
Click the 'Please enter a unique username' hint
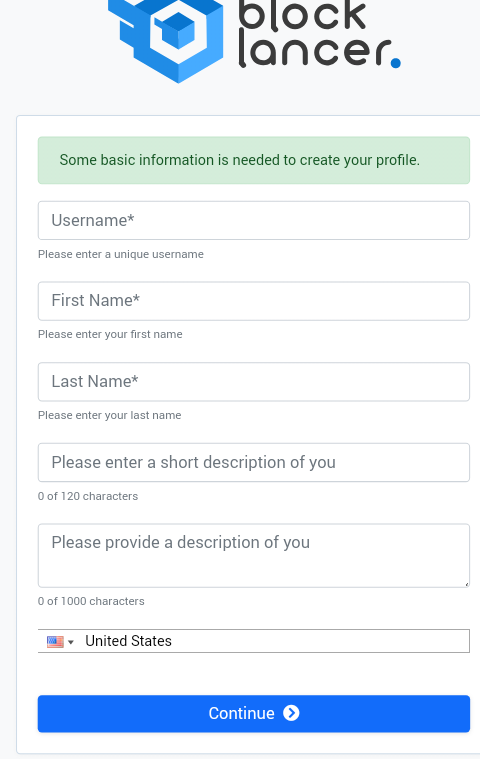click(x=120, y=254)
